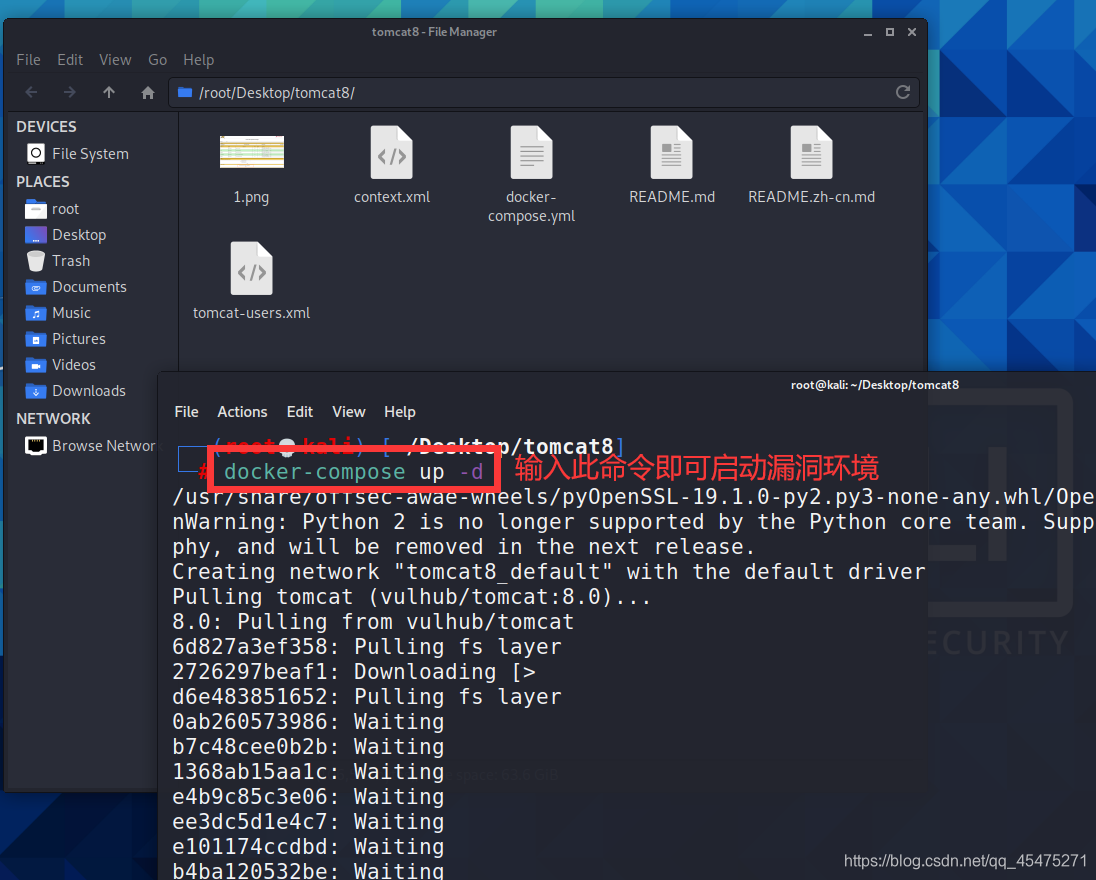Screen dimensions: 1096x880
Task: Click the 'e4b9c85c3e06: Waiting' terminal line
Action: (308, 796)
